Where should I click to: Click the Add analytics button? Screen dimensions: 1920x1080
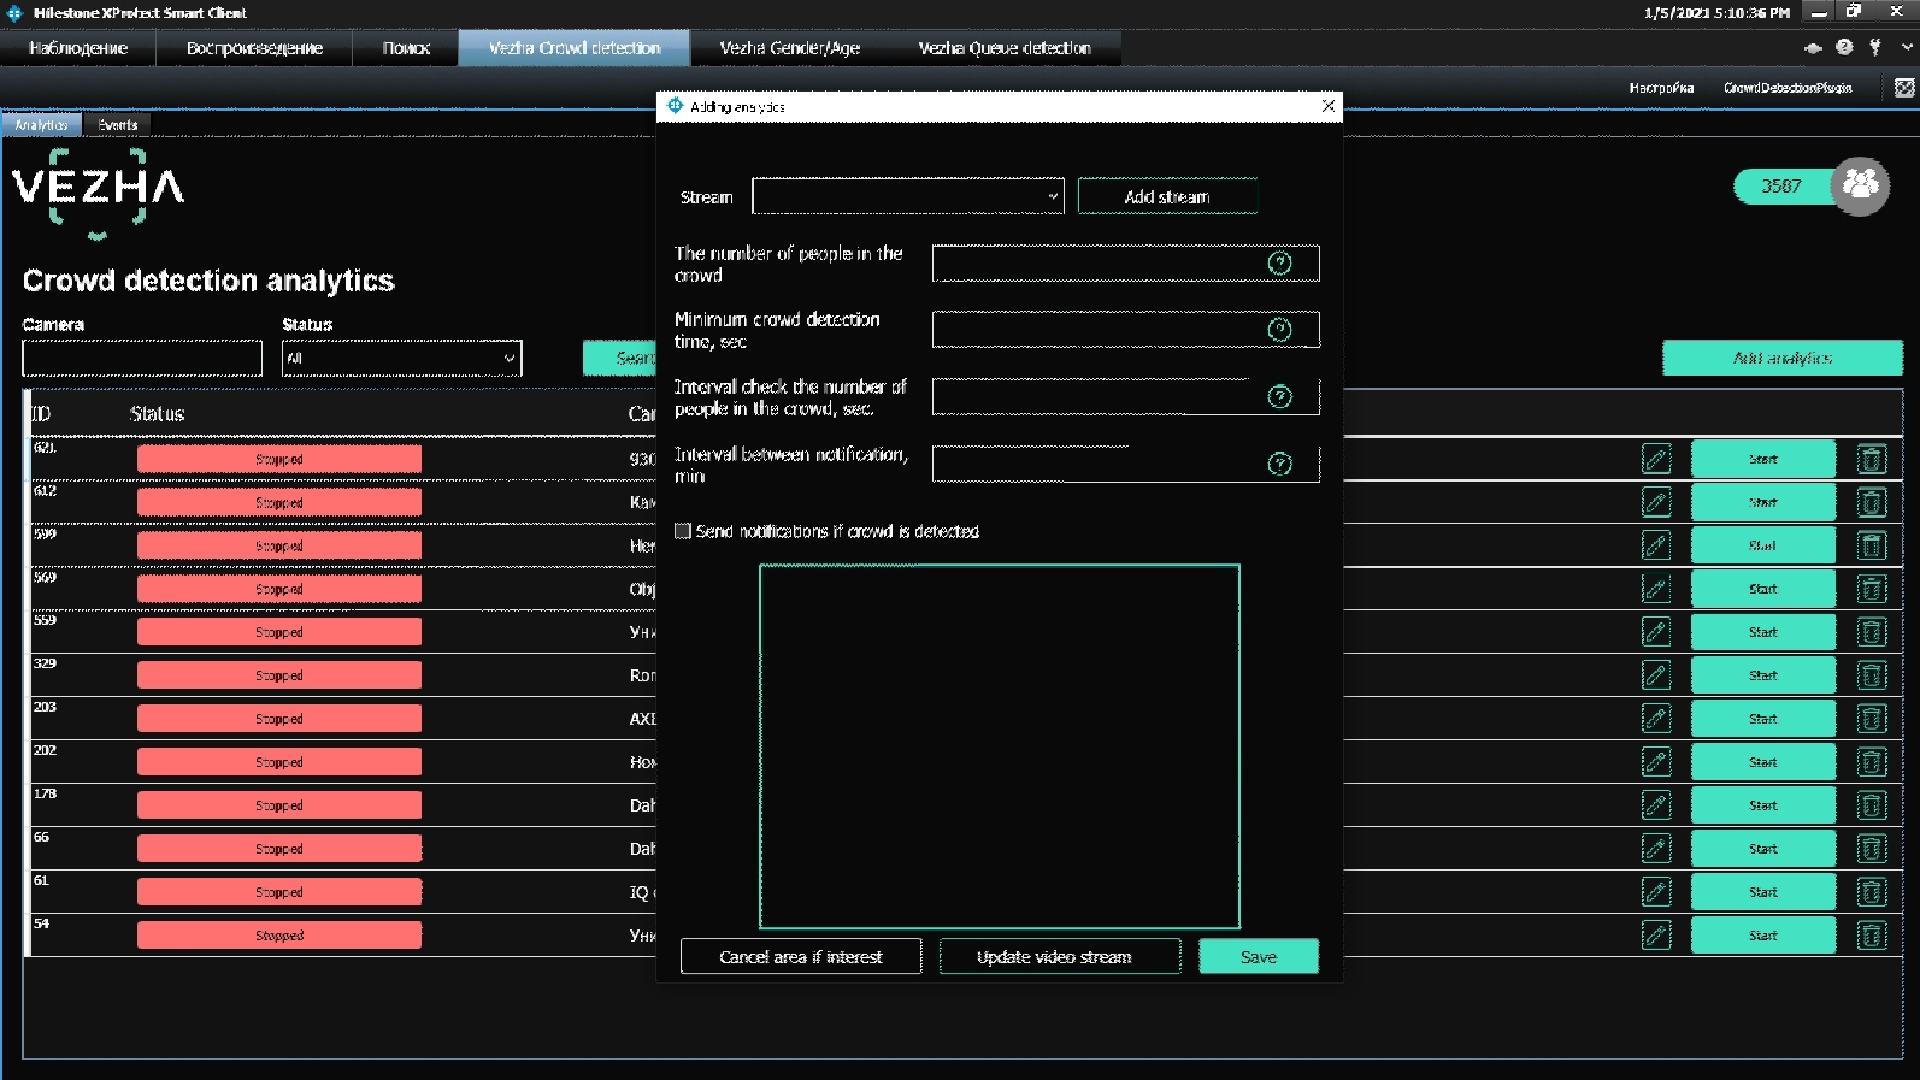[1782, 358]
